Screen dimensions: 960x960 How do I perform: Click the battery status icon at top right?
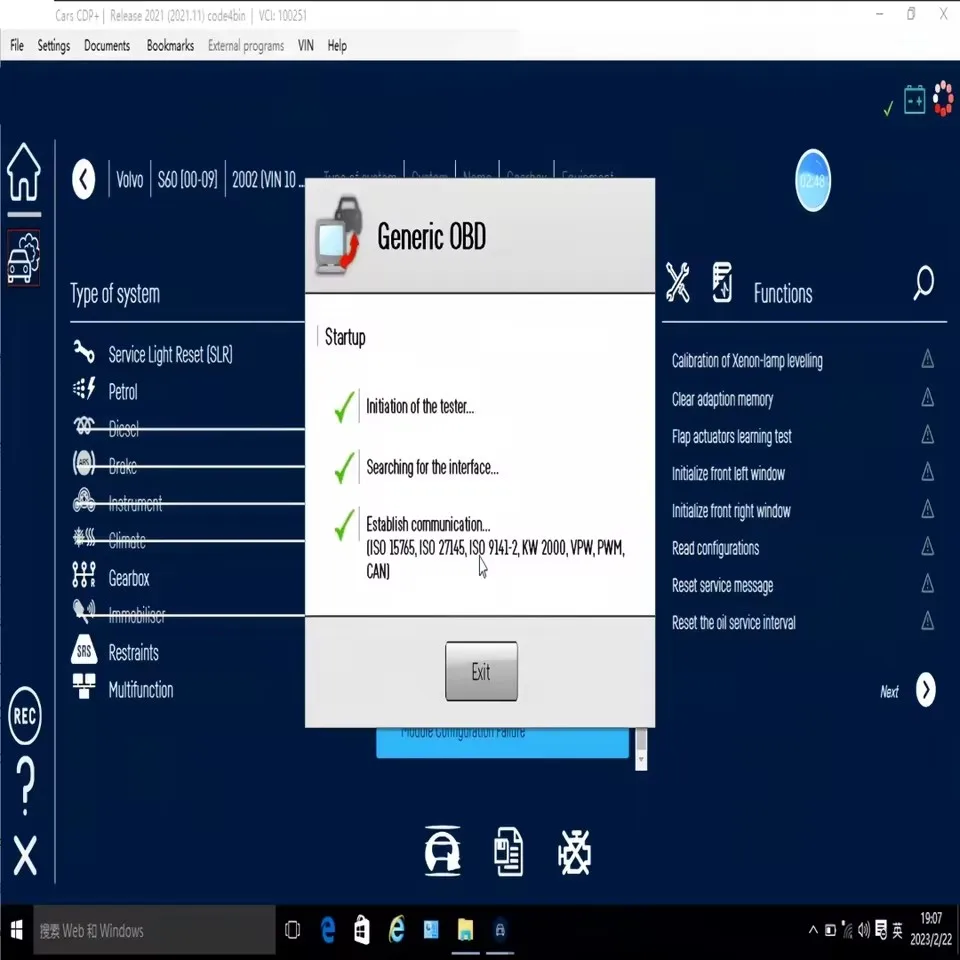coord(913,100)
